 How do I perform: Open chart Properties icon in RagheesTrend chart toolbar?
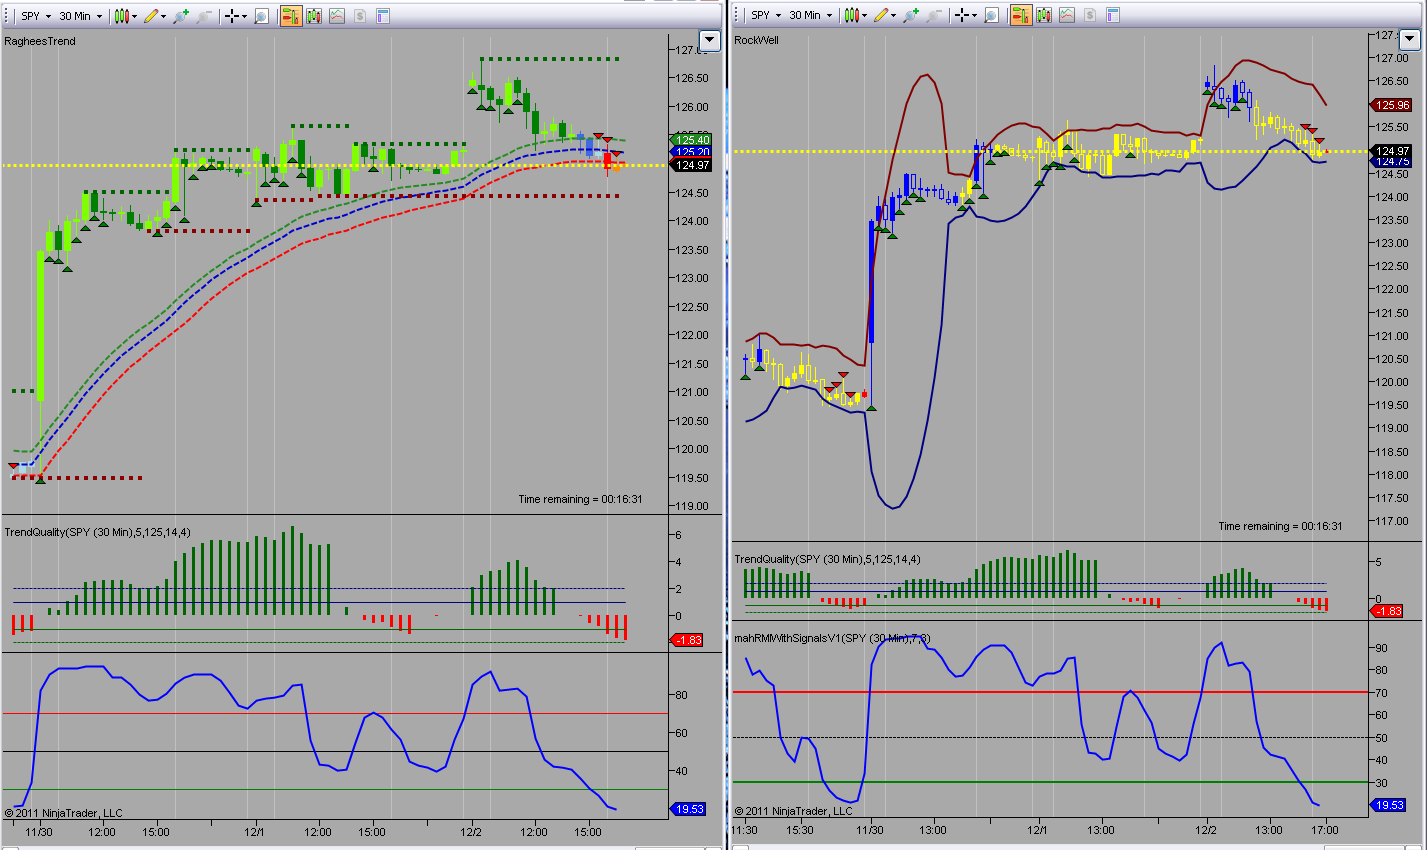pyautogui.click(x=383, y=16)
